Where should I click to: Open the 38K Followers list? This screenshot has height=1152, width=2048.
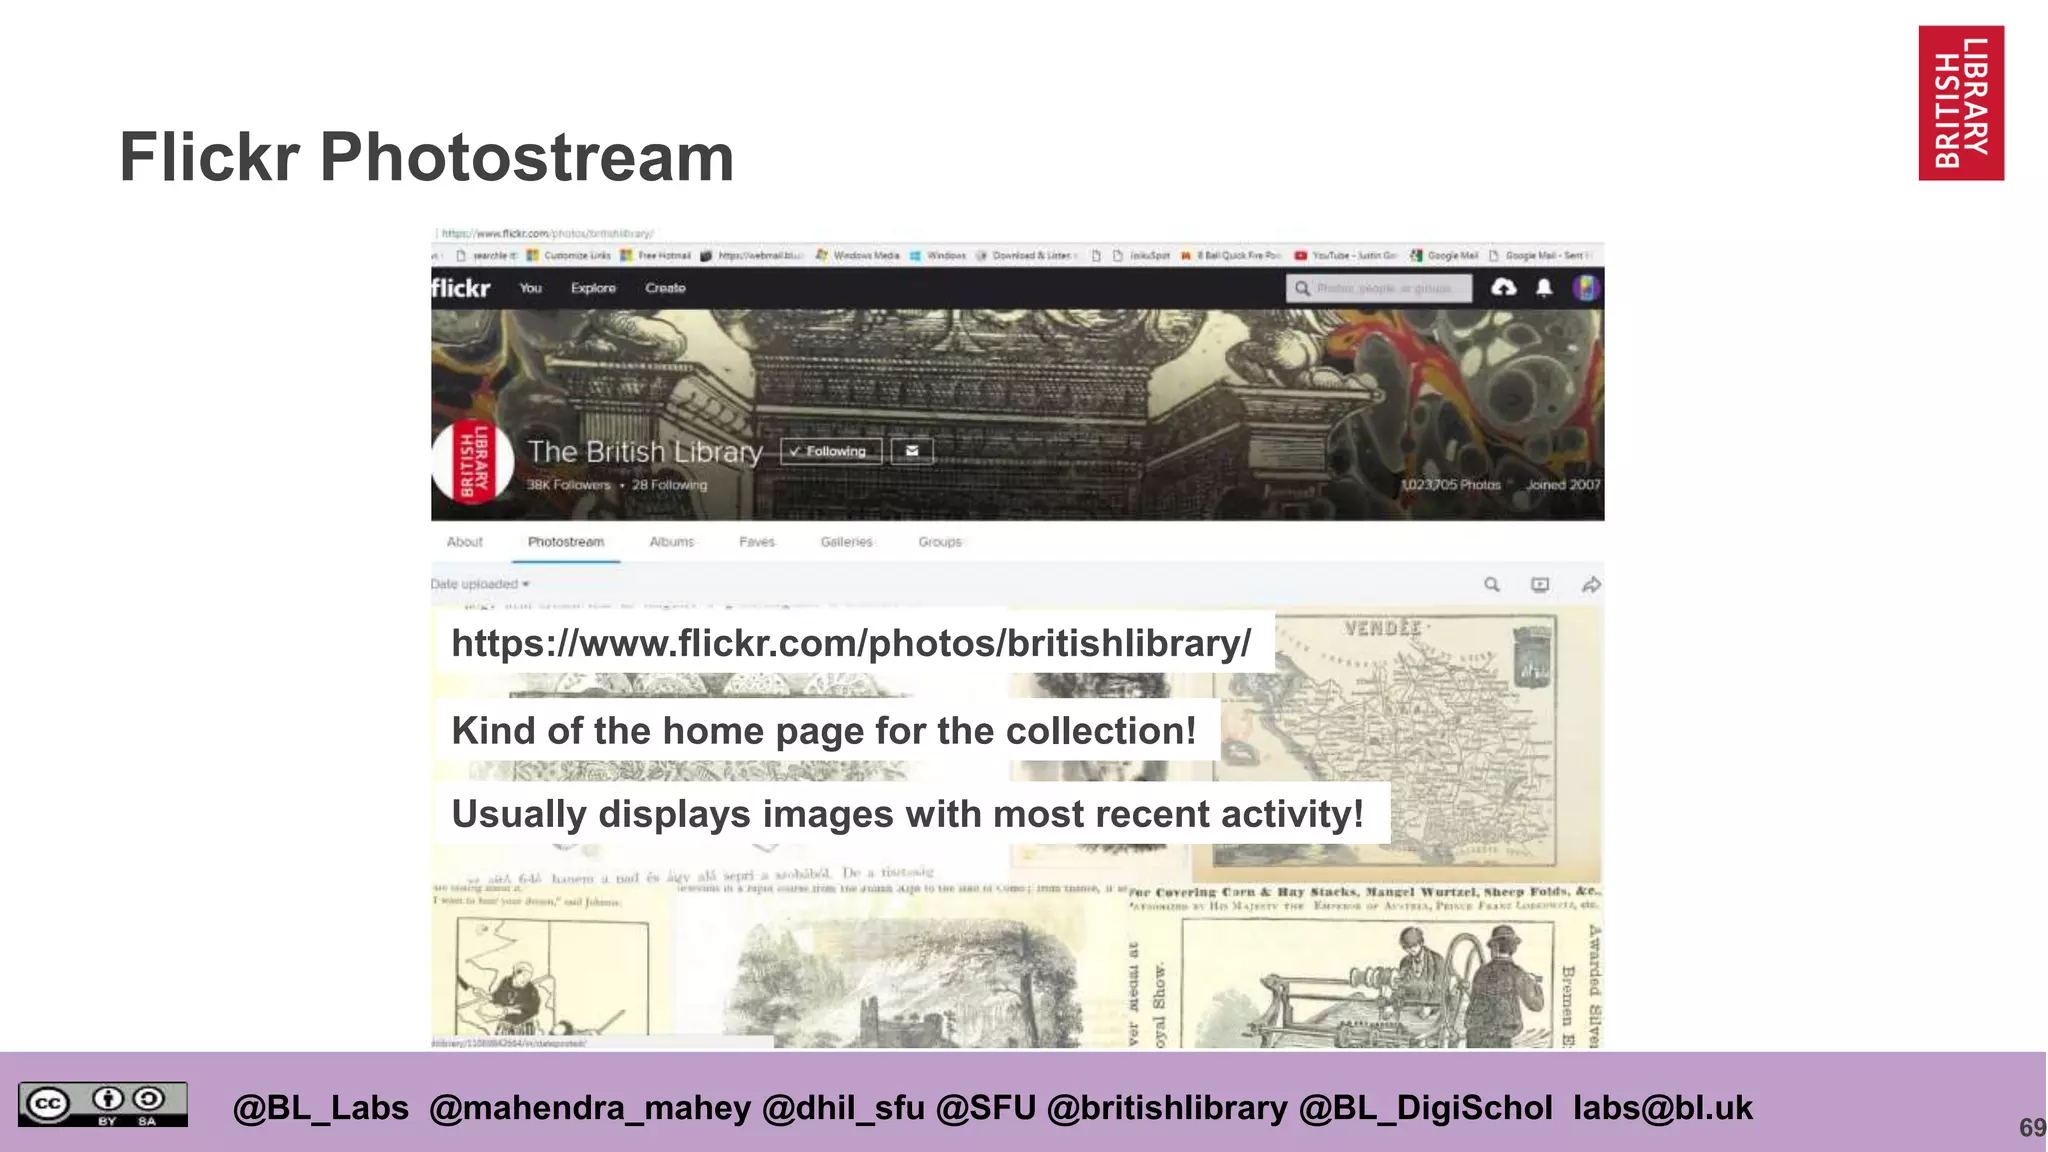[568, 485]
